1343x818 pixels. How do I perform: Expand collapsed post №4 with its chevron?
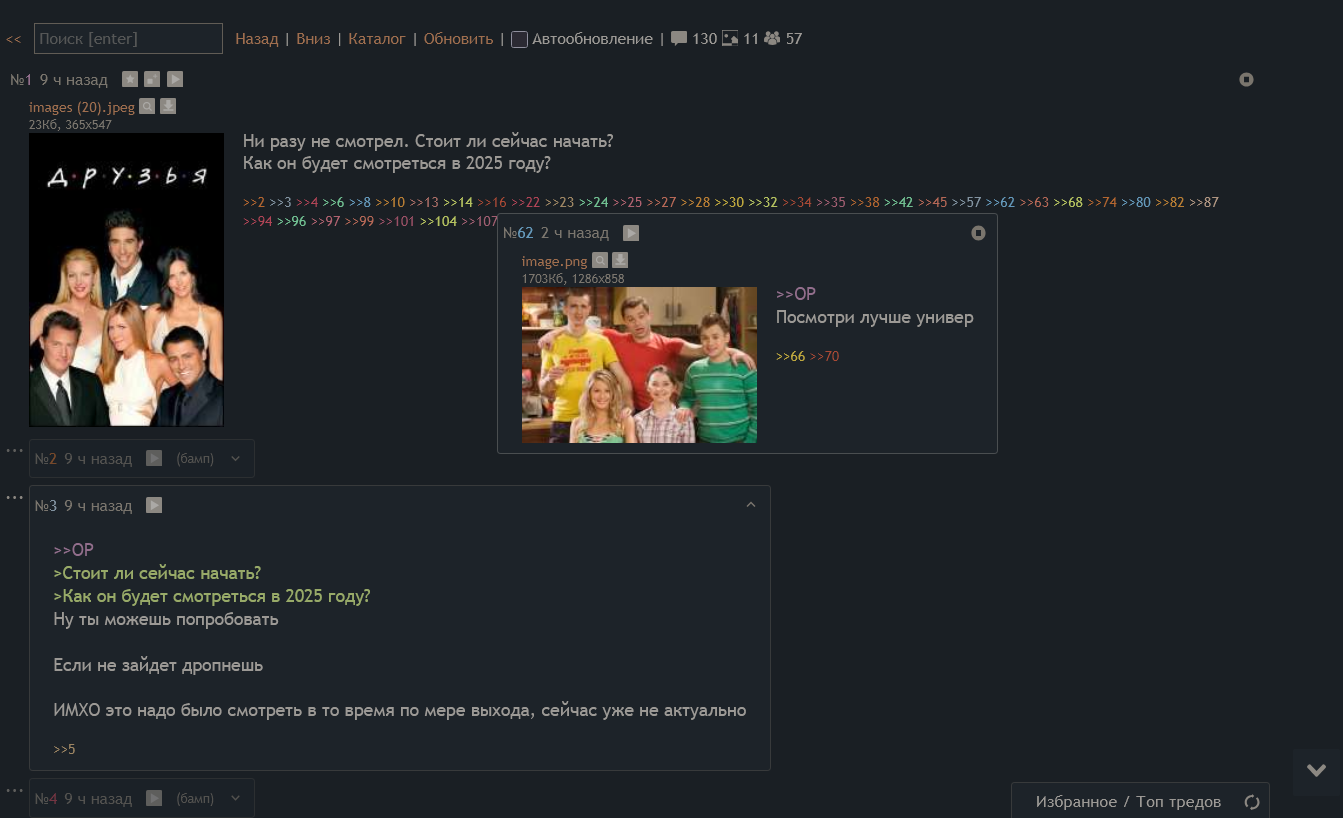235,799
